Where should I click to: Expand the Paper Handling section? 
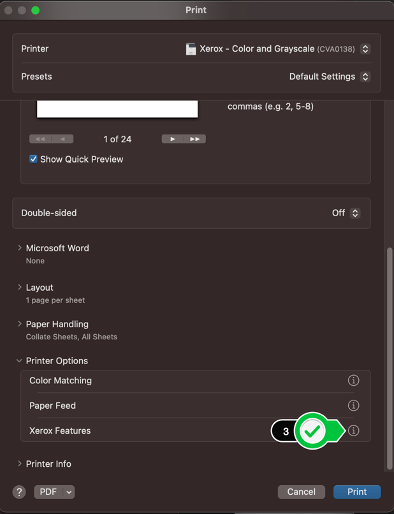coord(19,324)
